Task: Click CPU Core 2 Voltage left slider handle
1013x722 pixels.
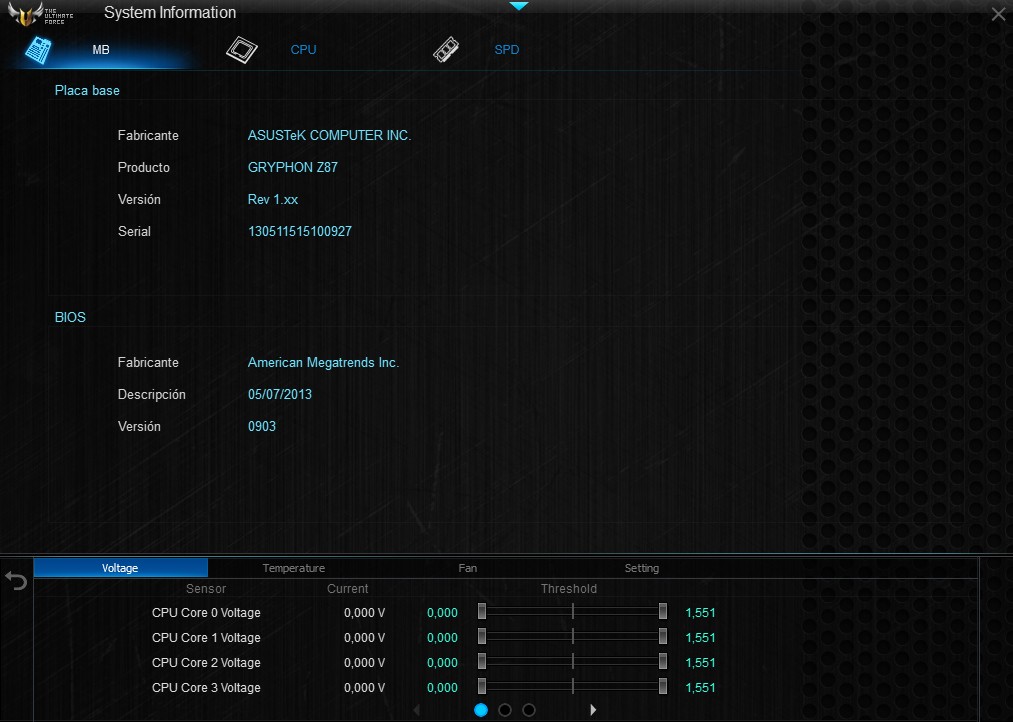Action: [x=482, y=661]
